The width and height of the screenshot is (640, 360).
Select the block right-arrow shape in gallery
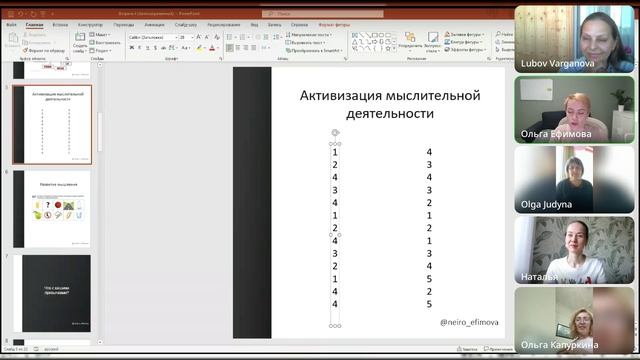click(x=374, y=42)
